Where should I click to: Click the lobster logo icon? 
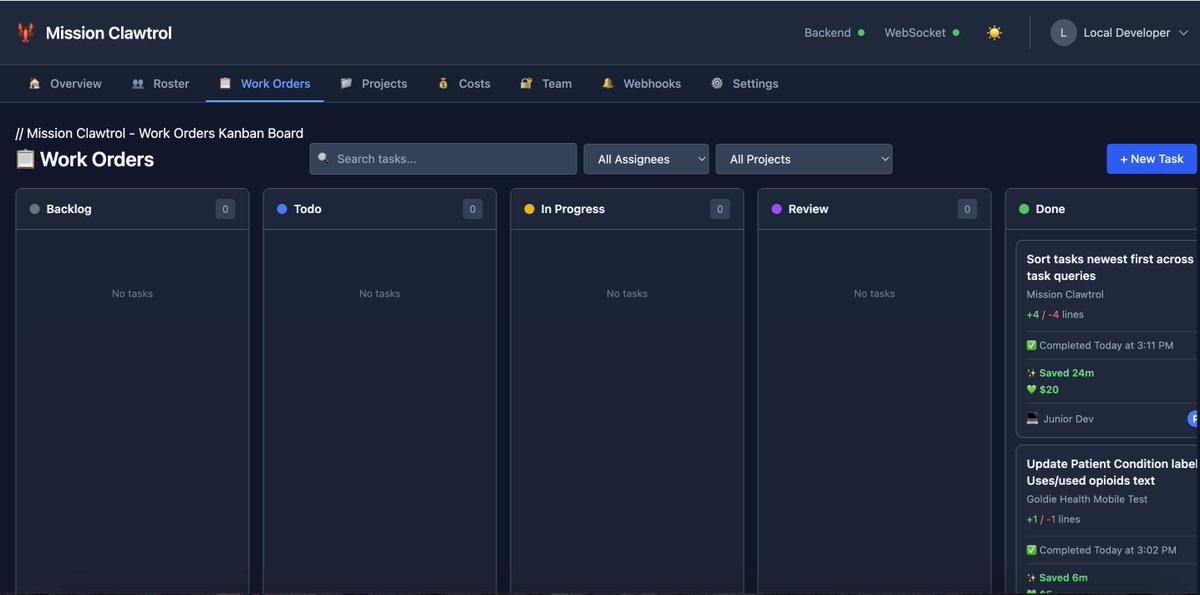tap(26, 33)
